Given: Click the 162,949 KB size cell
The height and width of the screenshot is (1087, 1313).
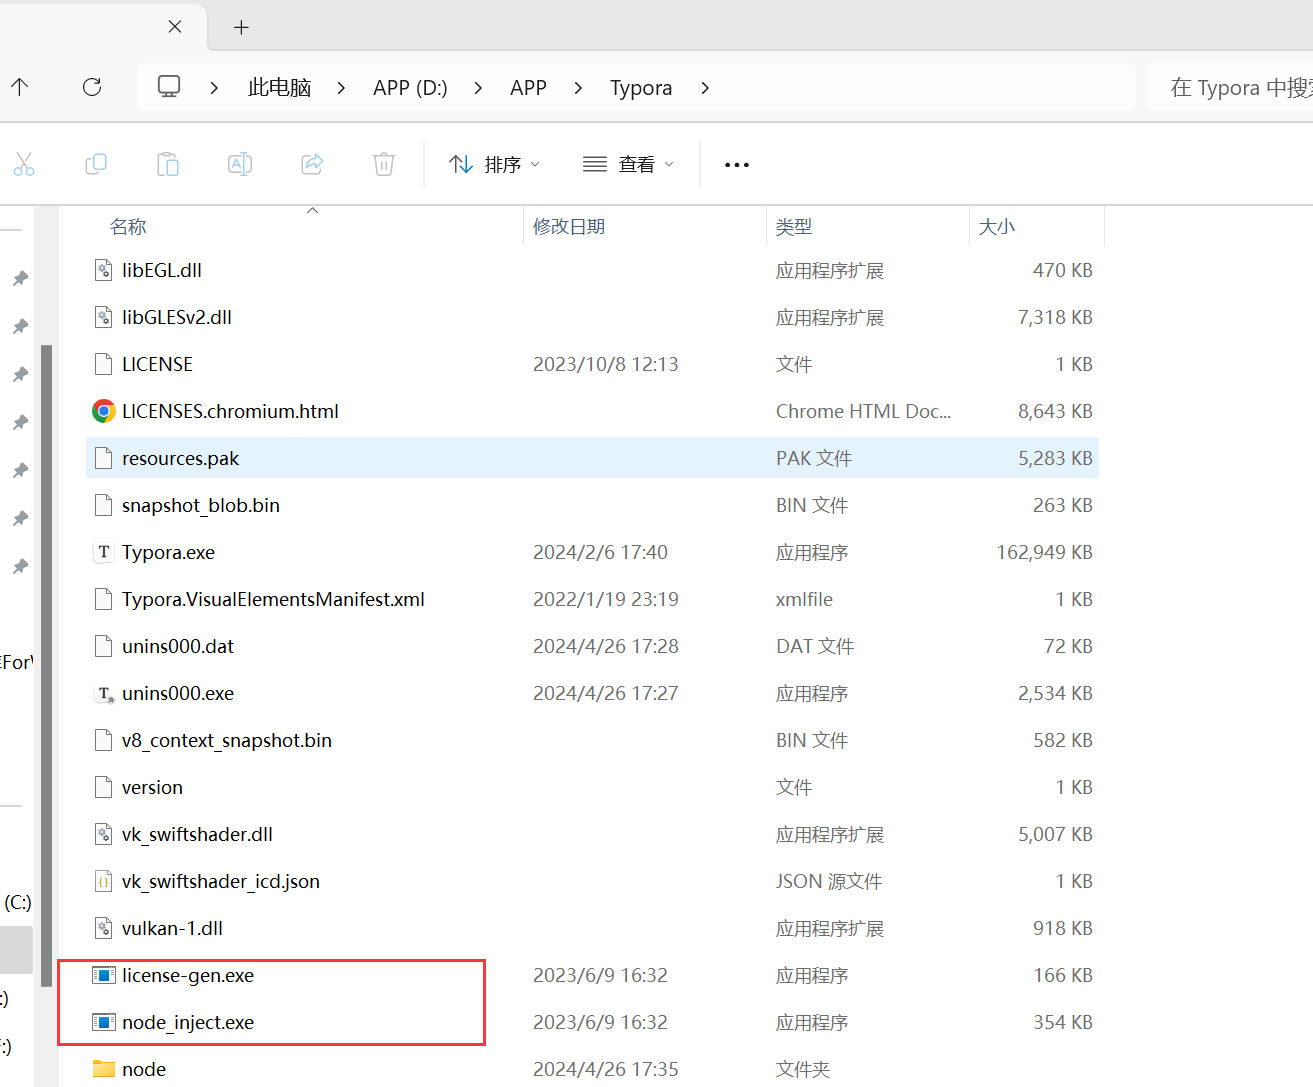Looking at the screenshot, I should coord(1044,552).
